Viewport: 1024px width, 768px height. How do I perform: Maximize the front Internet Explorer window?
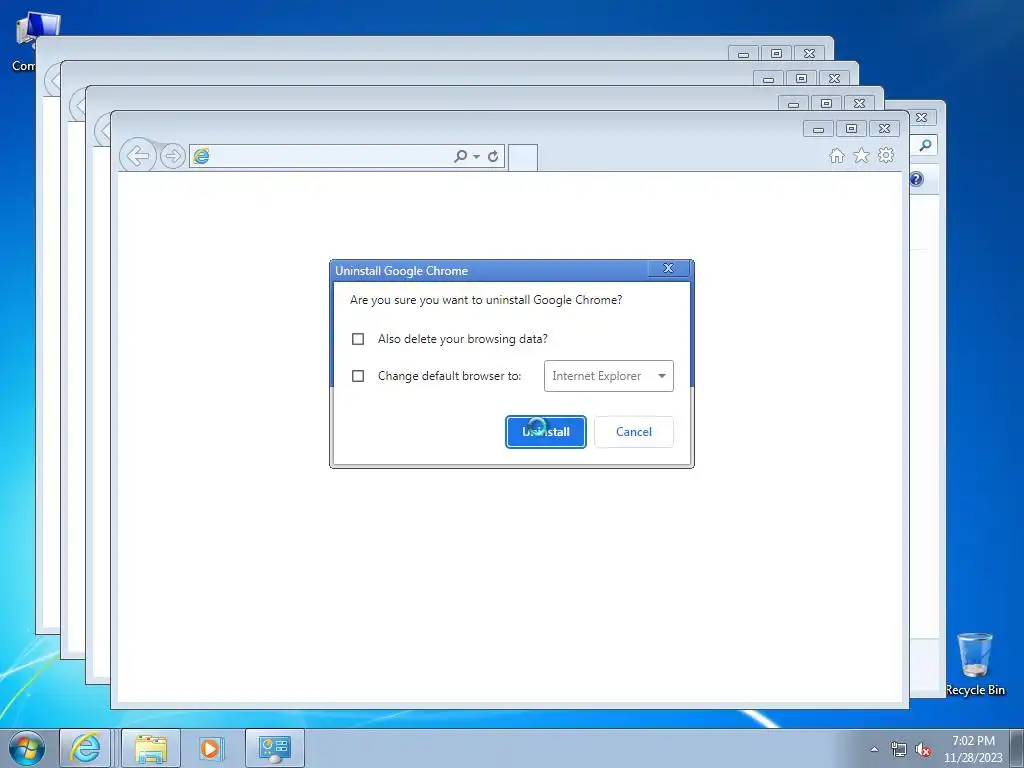coord(851,129)
